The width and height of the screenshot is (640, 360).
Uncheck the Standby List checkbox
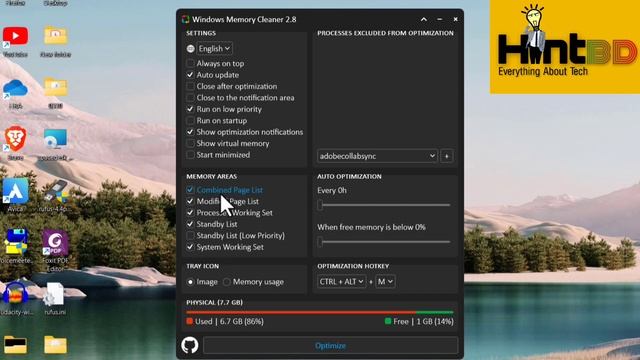coord(190,224)
